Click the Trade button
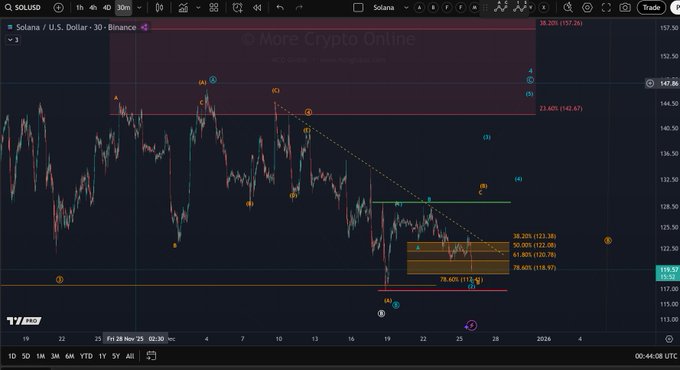This screenshot has height=370, width=680. point(651,7)
